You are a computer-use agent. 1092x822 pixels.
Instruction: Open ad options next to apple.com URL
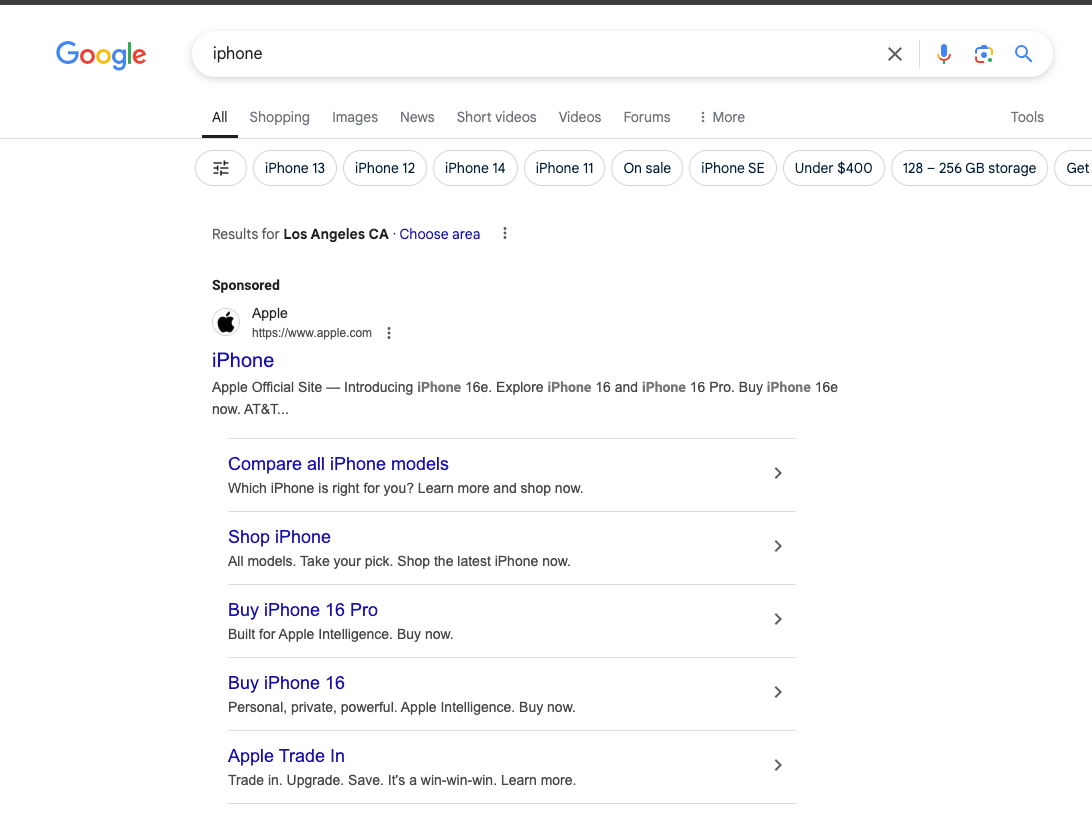pos(389,333)
